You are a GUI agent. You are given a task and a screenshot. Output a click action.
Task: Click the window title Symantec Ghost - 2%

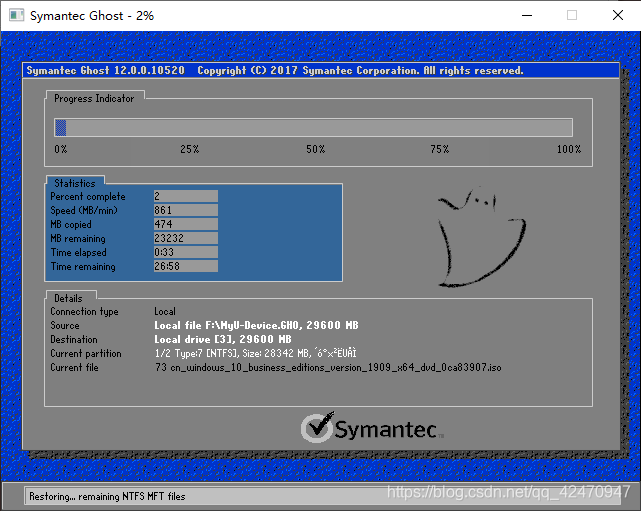click(x=92, y=16)
